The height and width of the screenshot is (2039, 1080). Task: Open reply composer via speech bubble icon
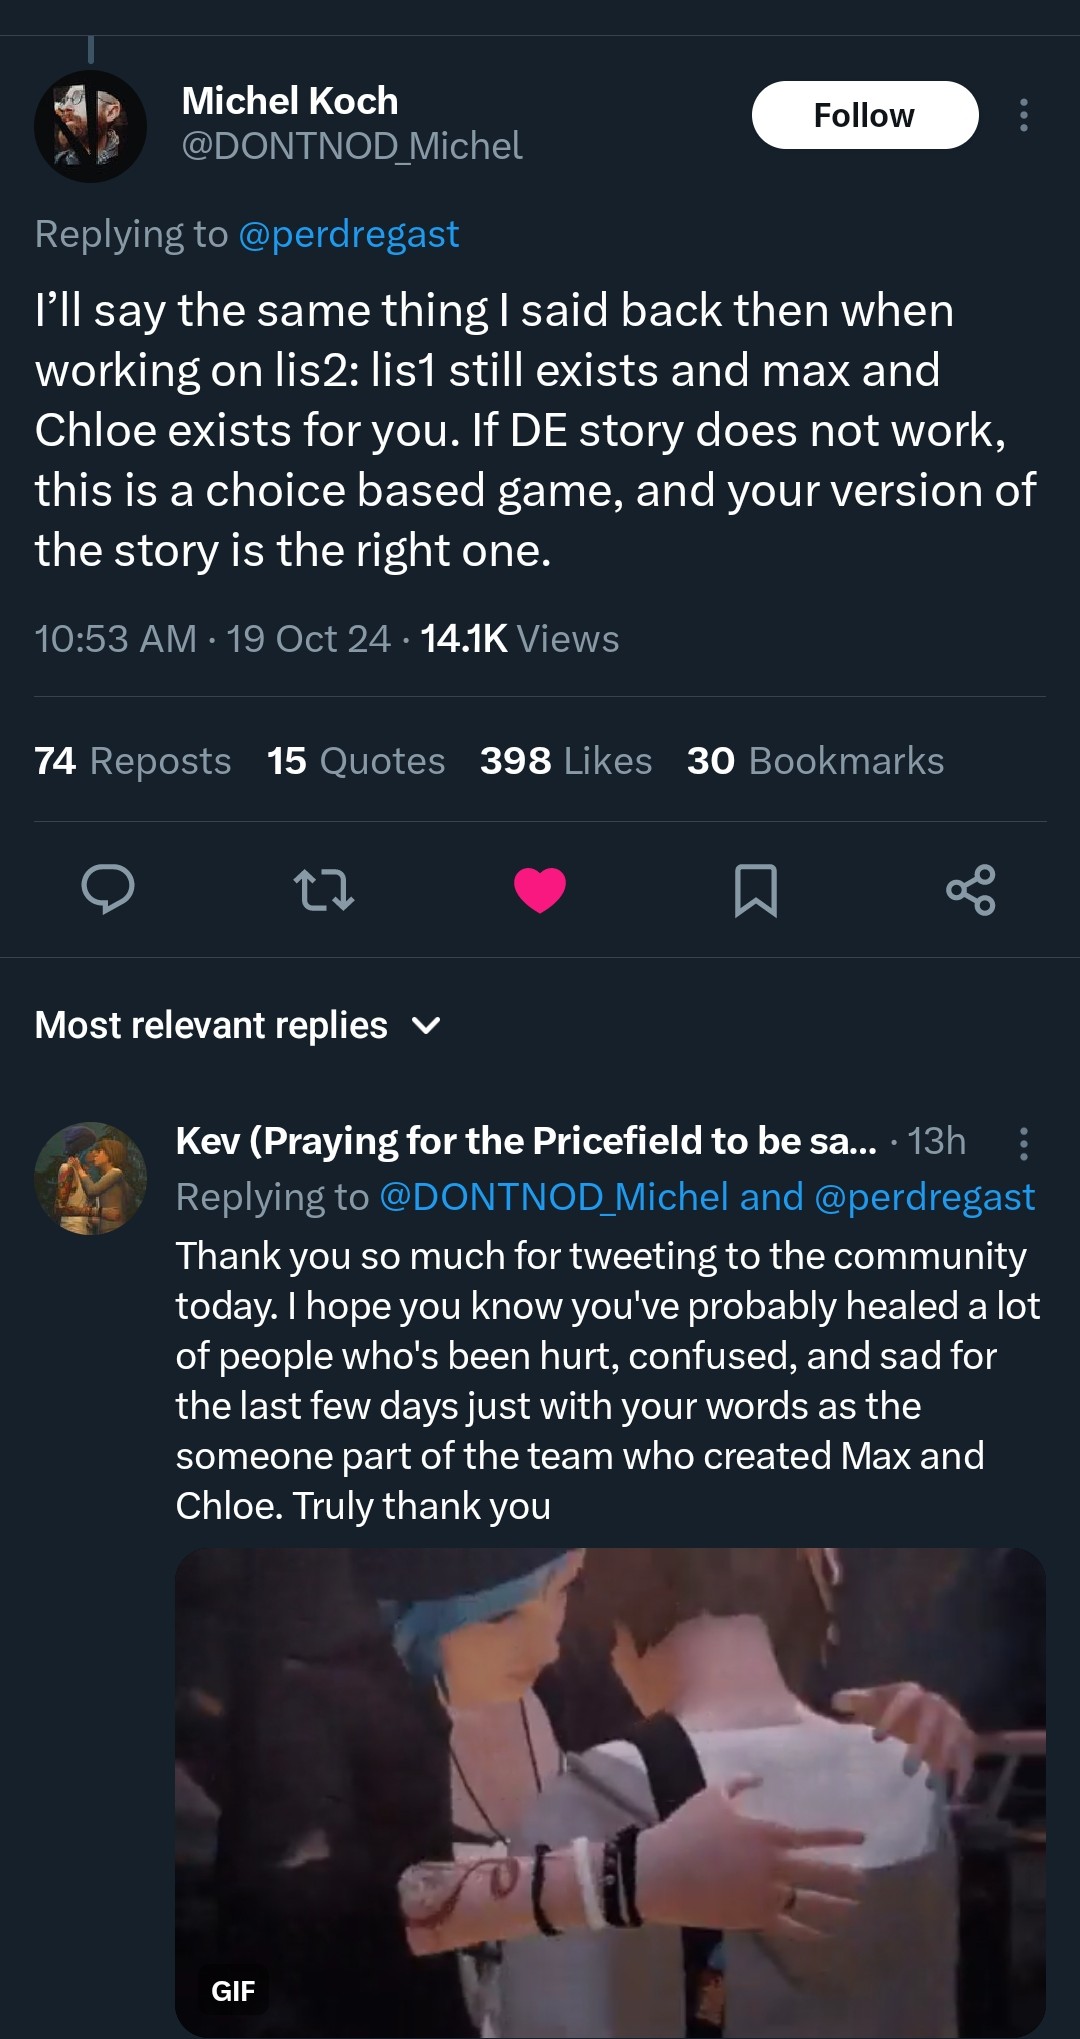click(108, 889)
